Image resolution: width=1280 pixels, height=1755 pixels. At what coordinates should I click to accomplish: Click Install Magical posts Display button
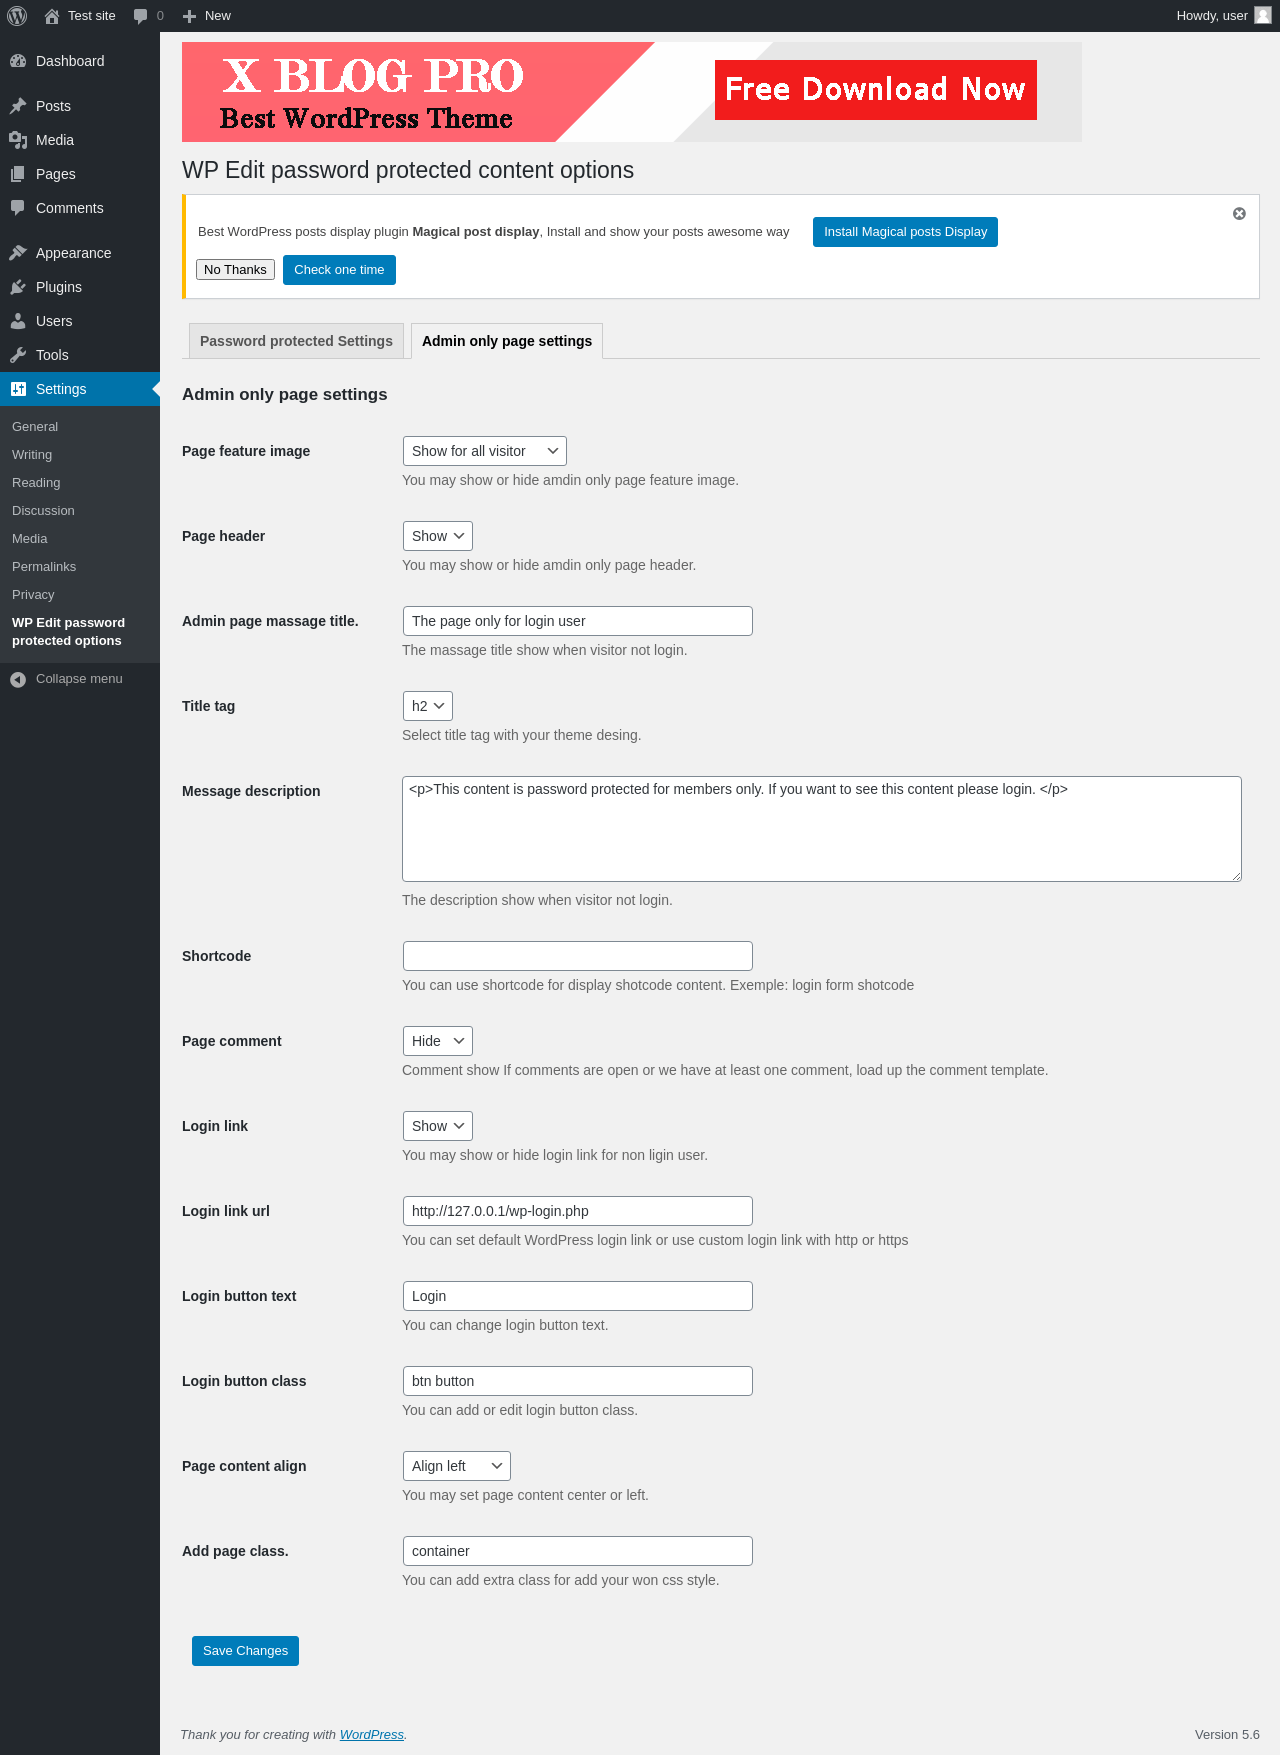click(905, 232)
